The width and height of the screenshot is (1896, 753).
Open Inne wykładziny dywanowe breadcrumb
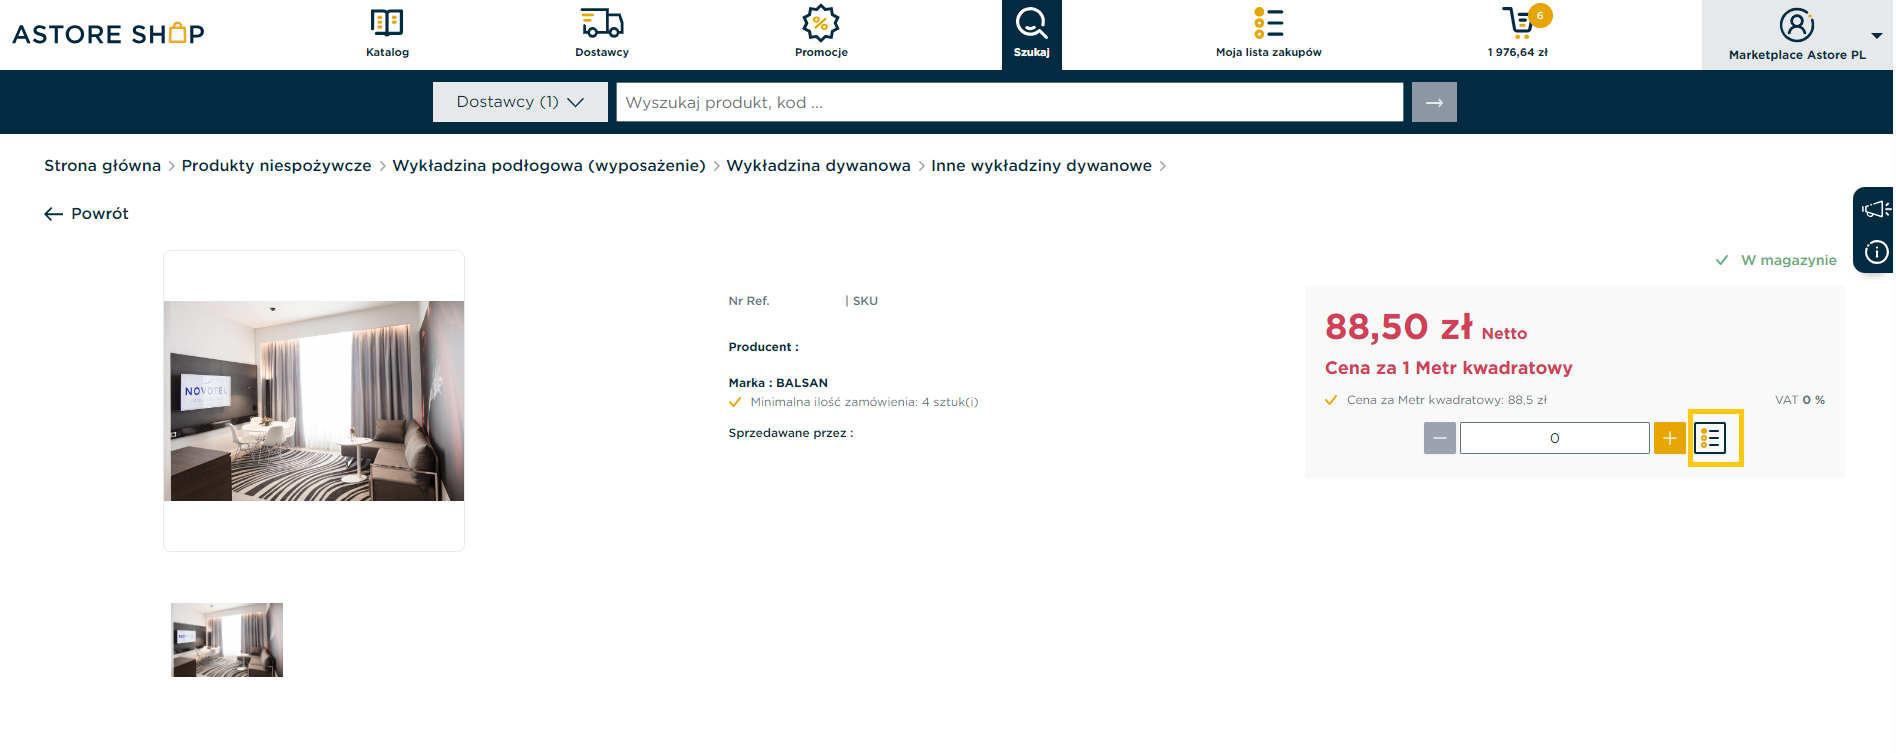[x=1041, y=166]
